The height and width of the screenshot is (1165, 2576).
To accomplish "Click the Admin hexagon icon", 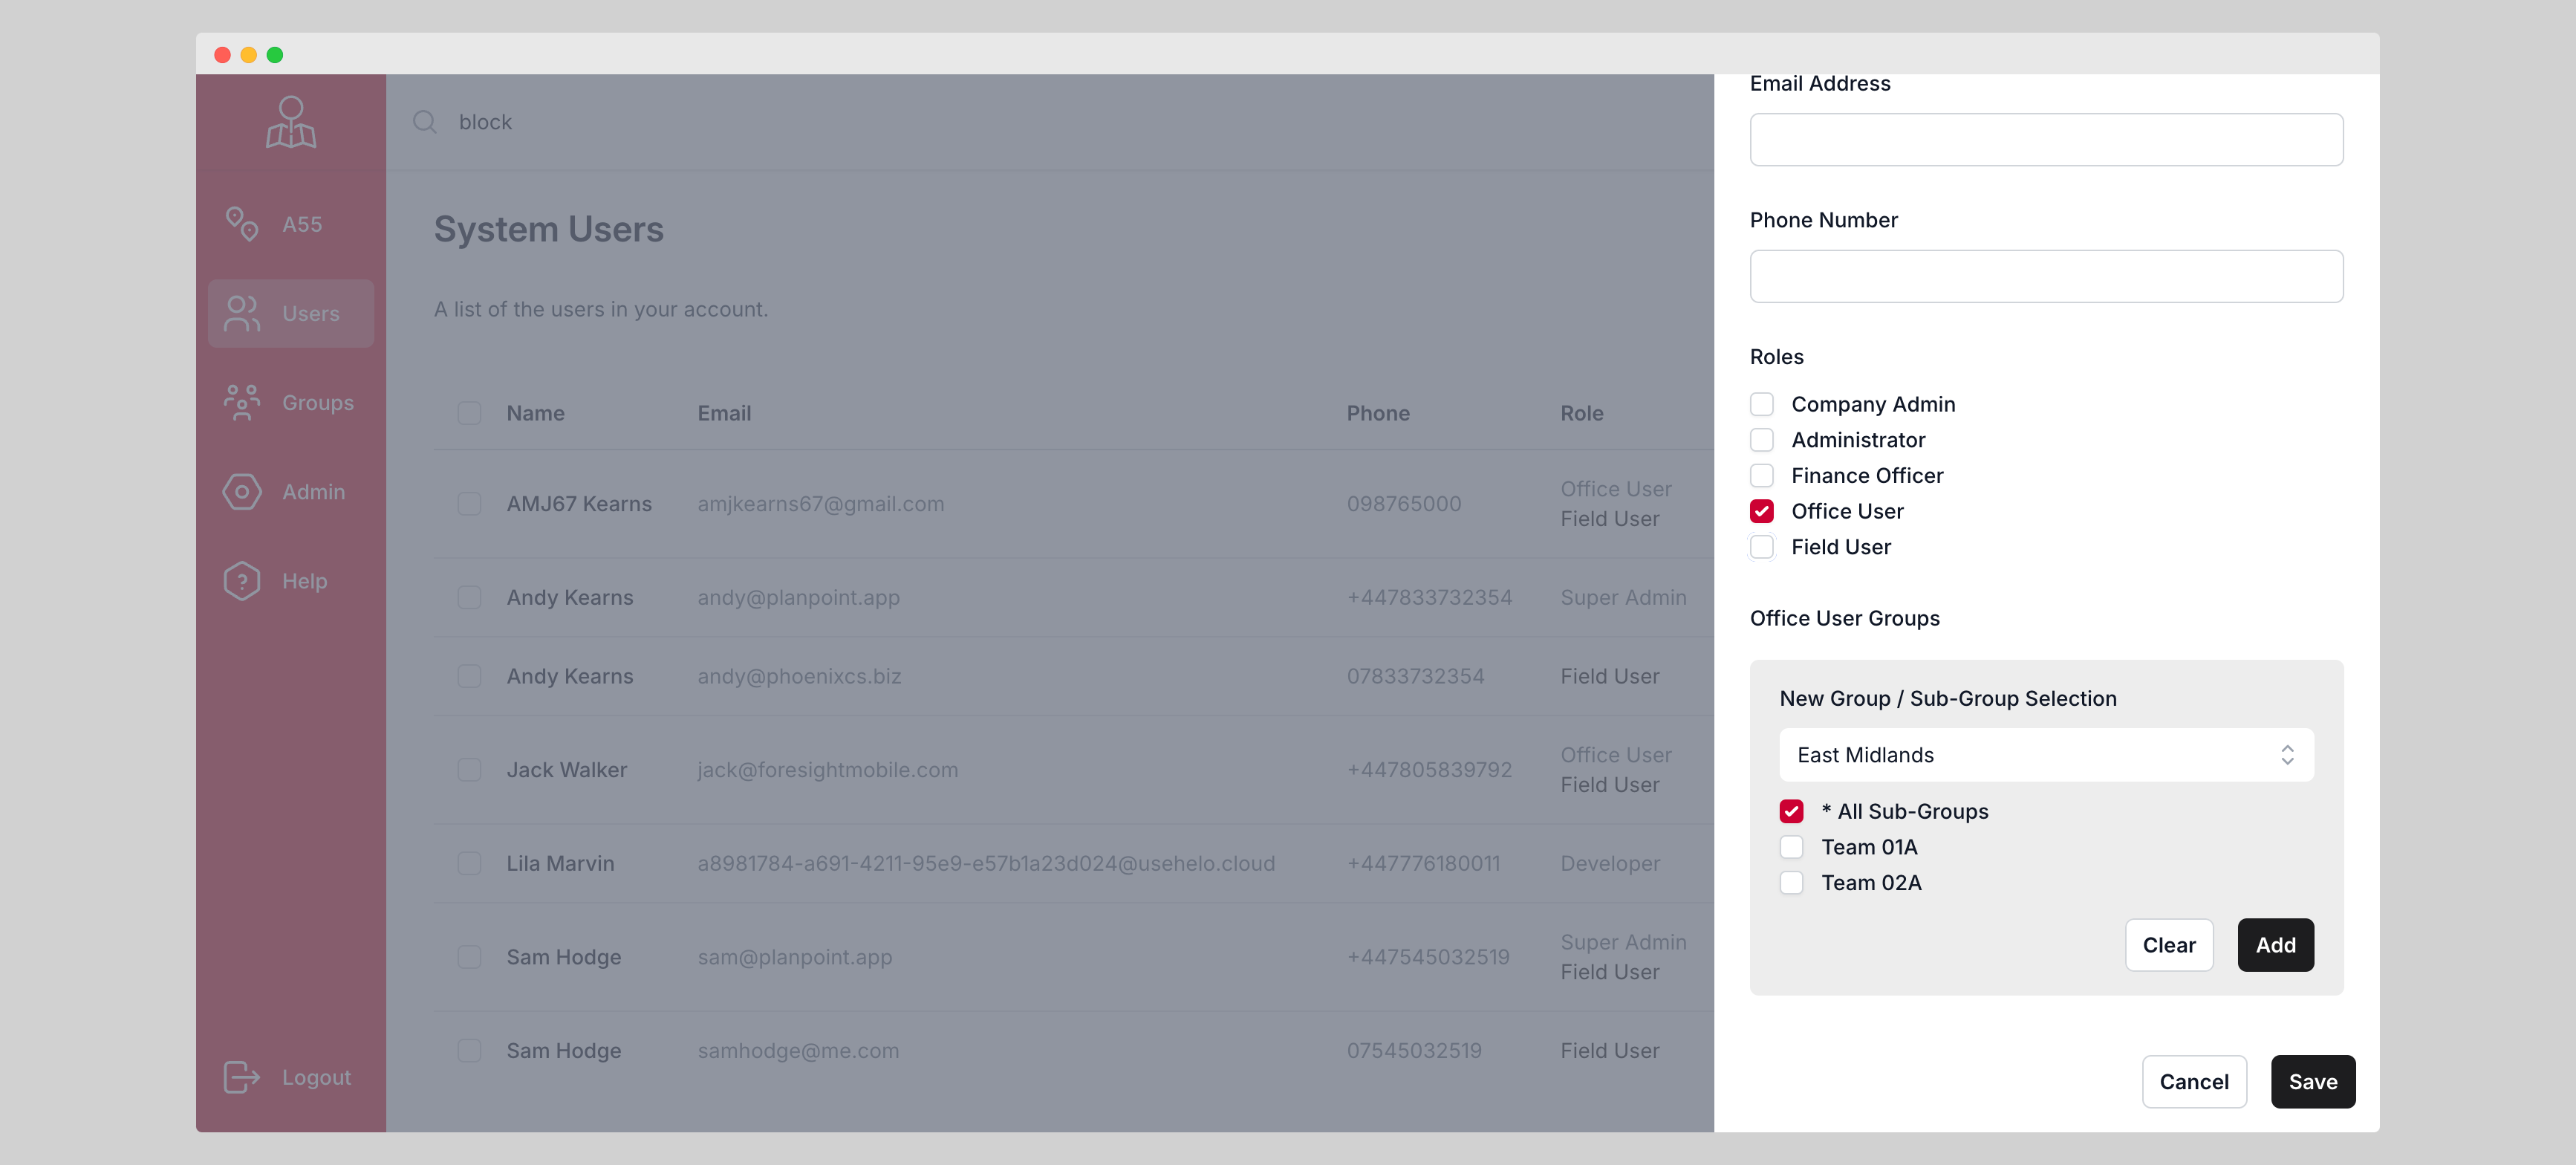I will pos(241,491).
